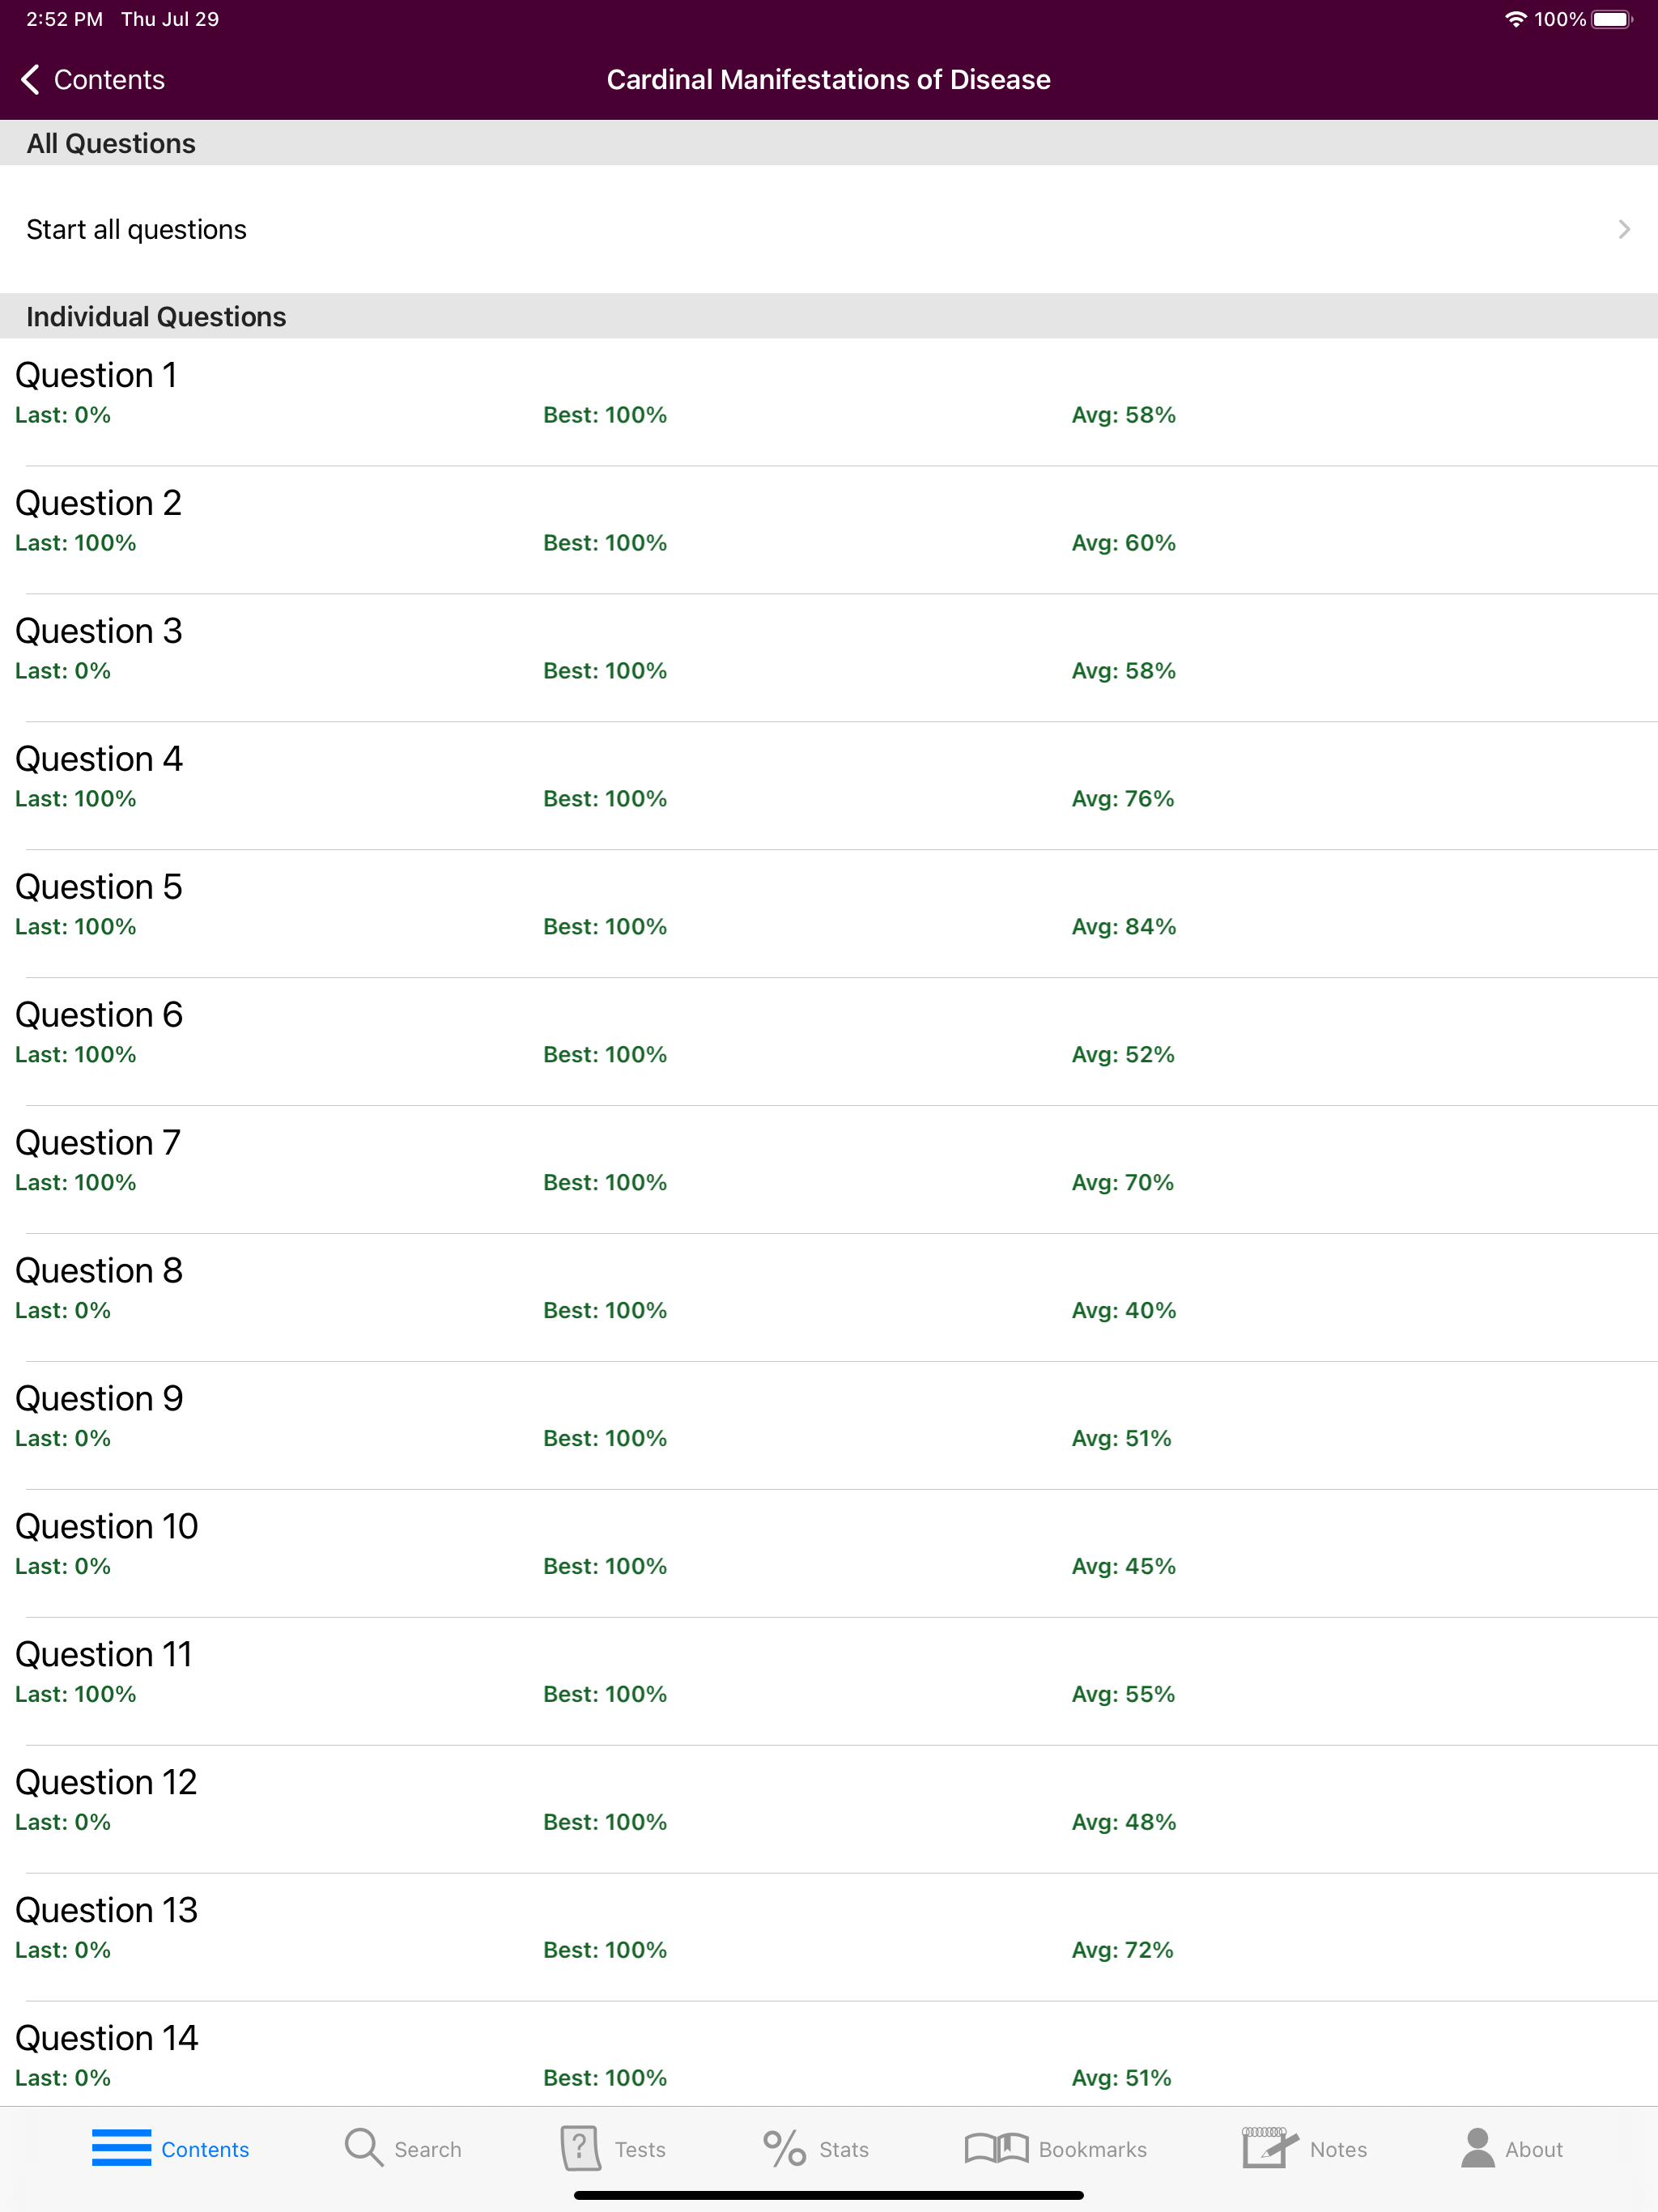Tap the About person icon
This screenshot has width=1658, height=2212.
1477,2147
